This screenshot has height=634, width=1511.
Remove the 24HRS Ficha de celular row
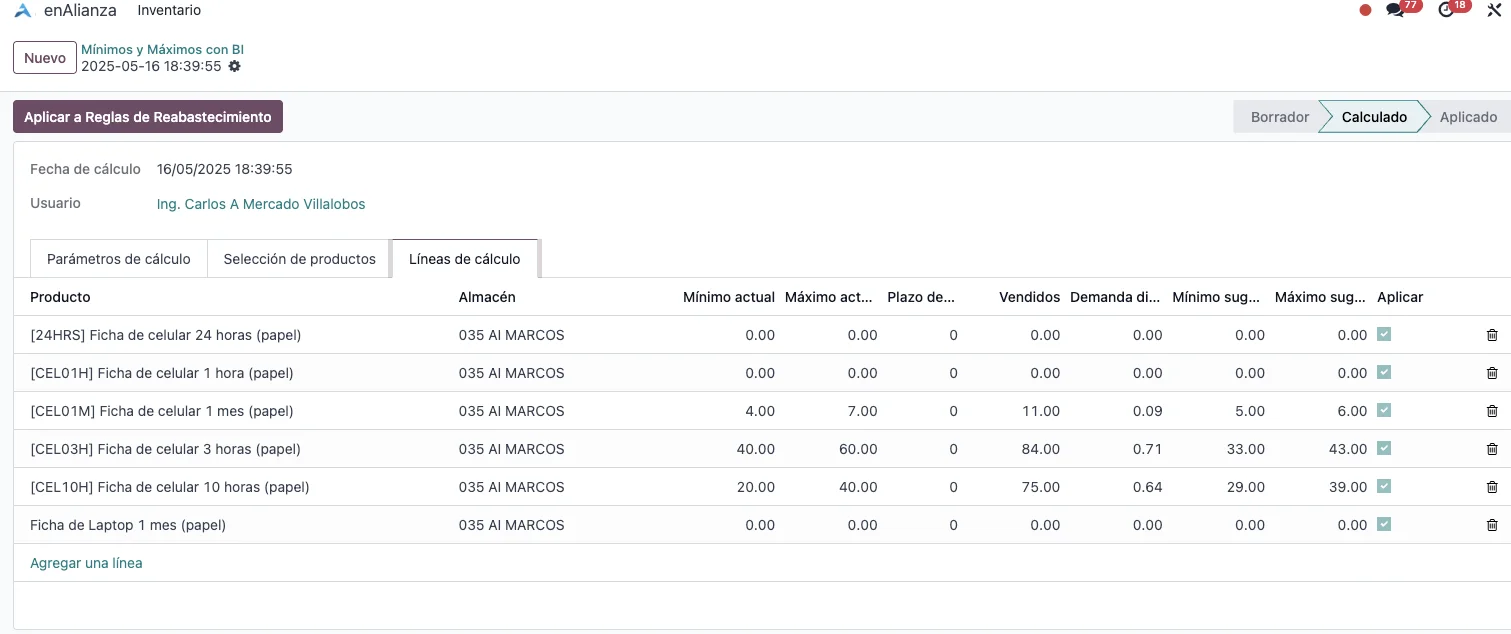tap(1492, 335)
